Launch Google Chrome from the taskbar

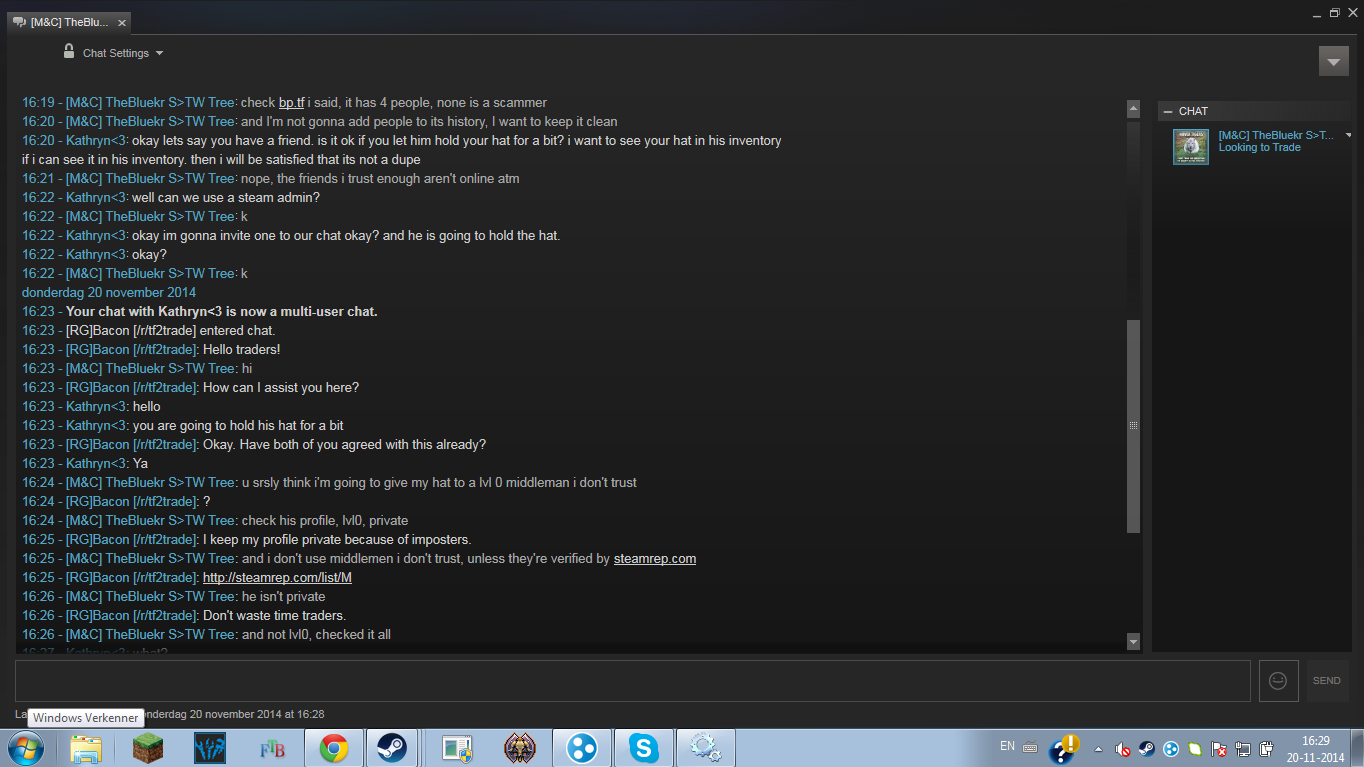[334, 747]
